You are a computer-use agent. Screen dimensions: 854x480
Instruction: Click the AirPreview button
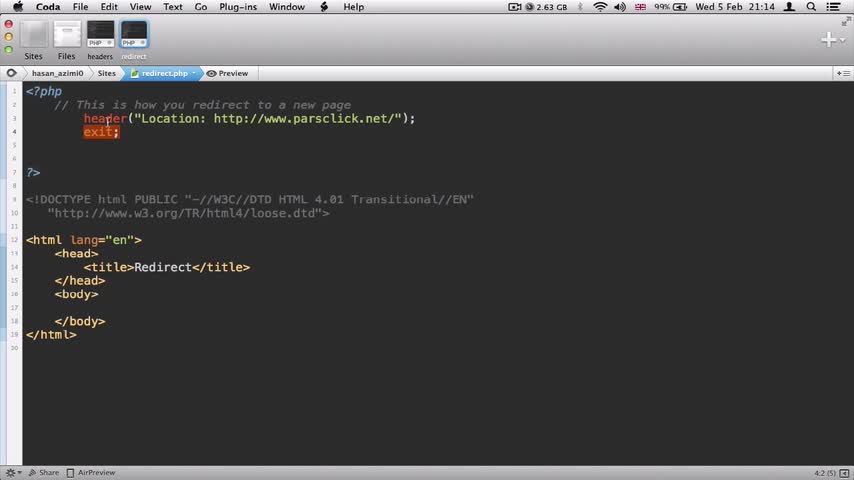coord(91,473)
